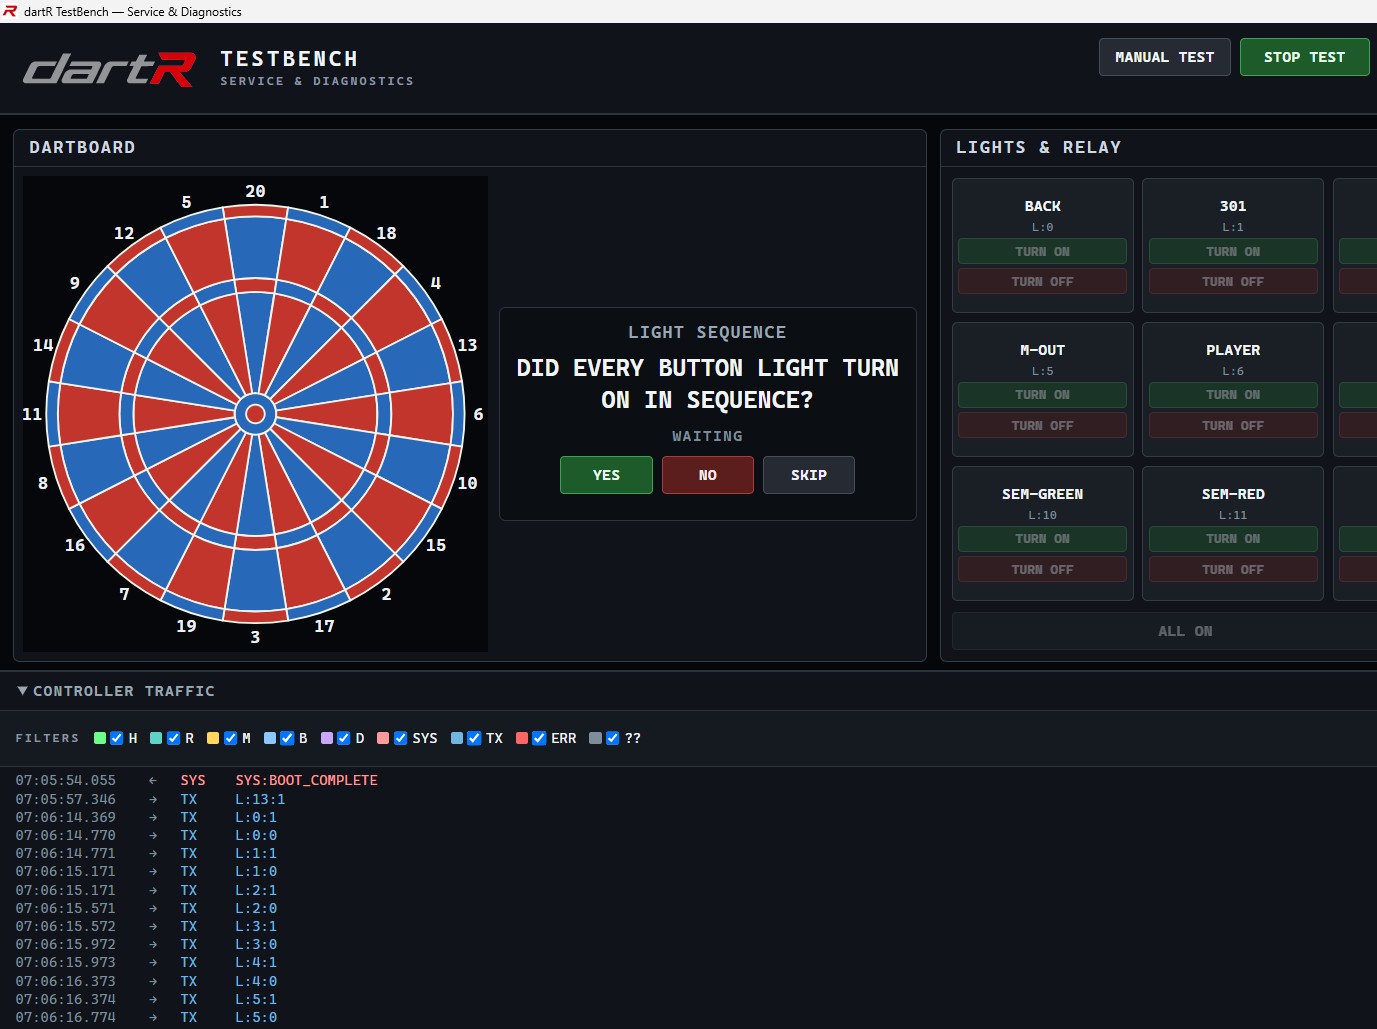Click the DARTBOARD panel heading
This screenshot has height=1029, width=1377.
82,147
